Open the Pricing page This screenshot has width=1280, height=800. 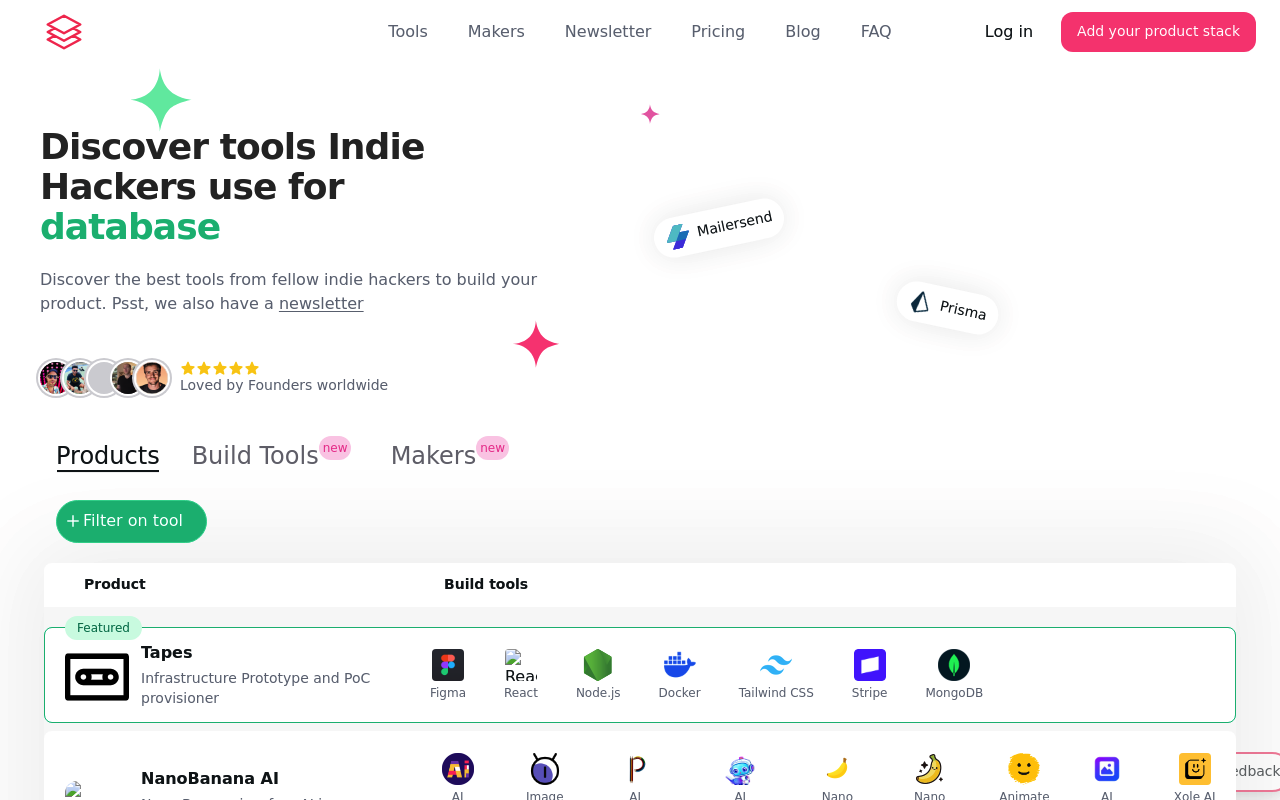[x=718, y=32]
